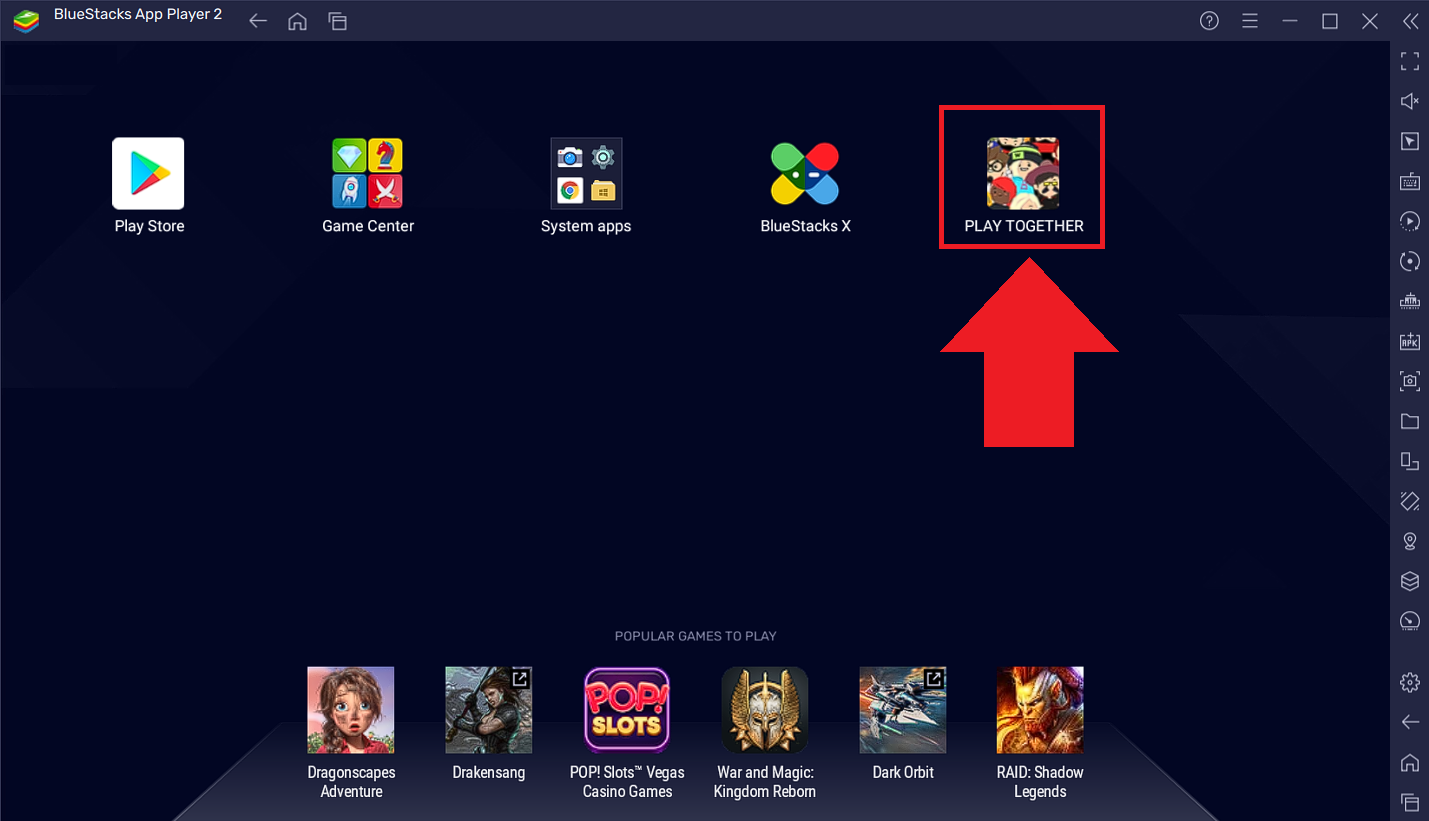Click the rotate screen icon in sidebar

(1410, 461)
